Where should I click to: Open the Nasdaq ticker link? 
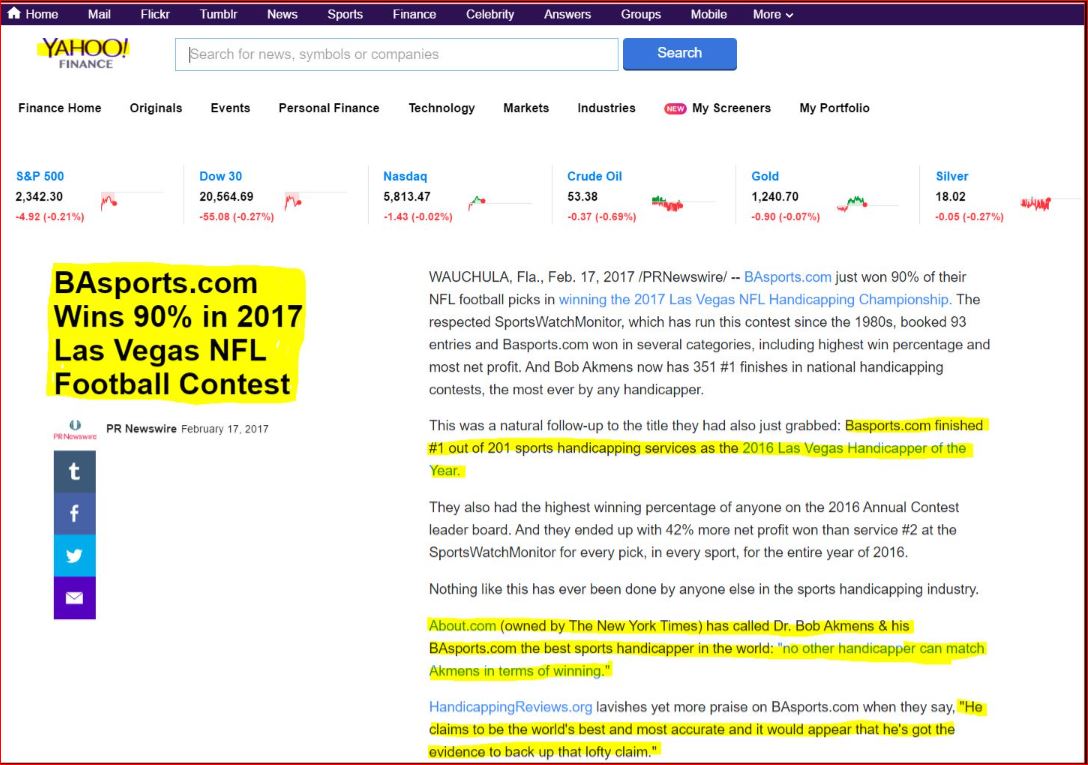pos(405,176)
